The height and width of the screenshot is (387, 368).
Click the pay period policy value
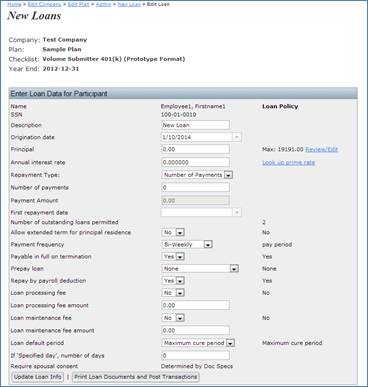pyautogui.click(x=277, y=244)
